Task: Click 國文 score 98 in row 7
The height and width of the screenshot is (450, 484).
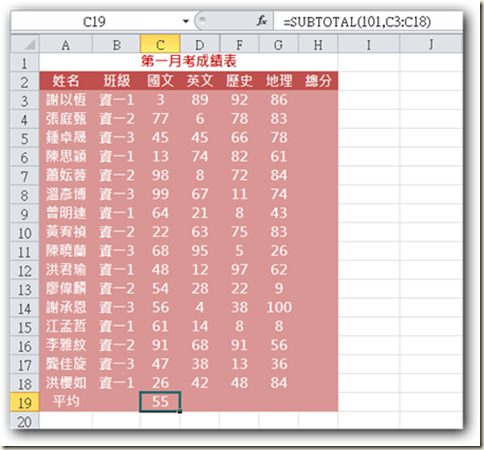Action: (160, 175)
